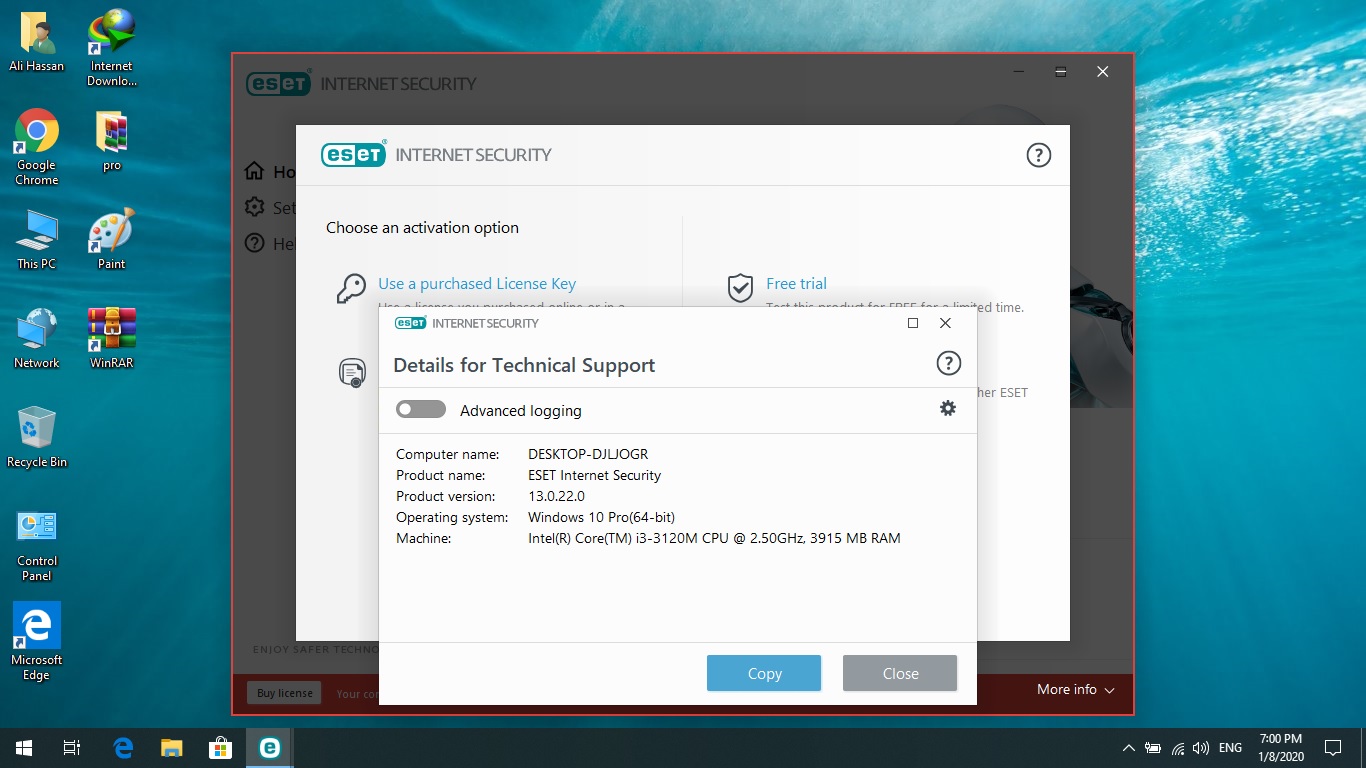Click the shield icon beside Free trial
The image size is (1366, 768).
pyautogui.click(x=740, y=288)
